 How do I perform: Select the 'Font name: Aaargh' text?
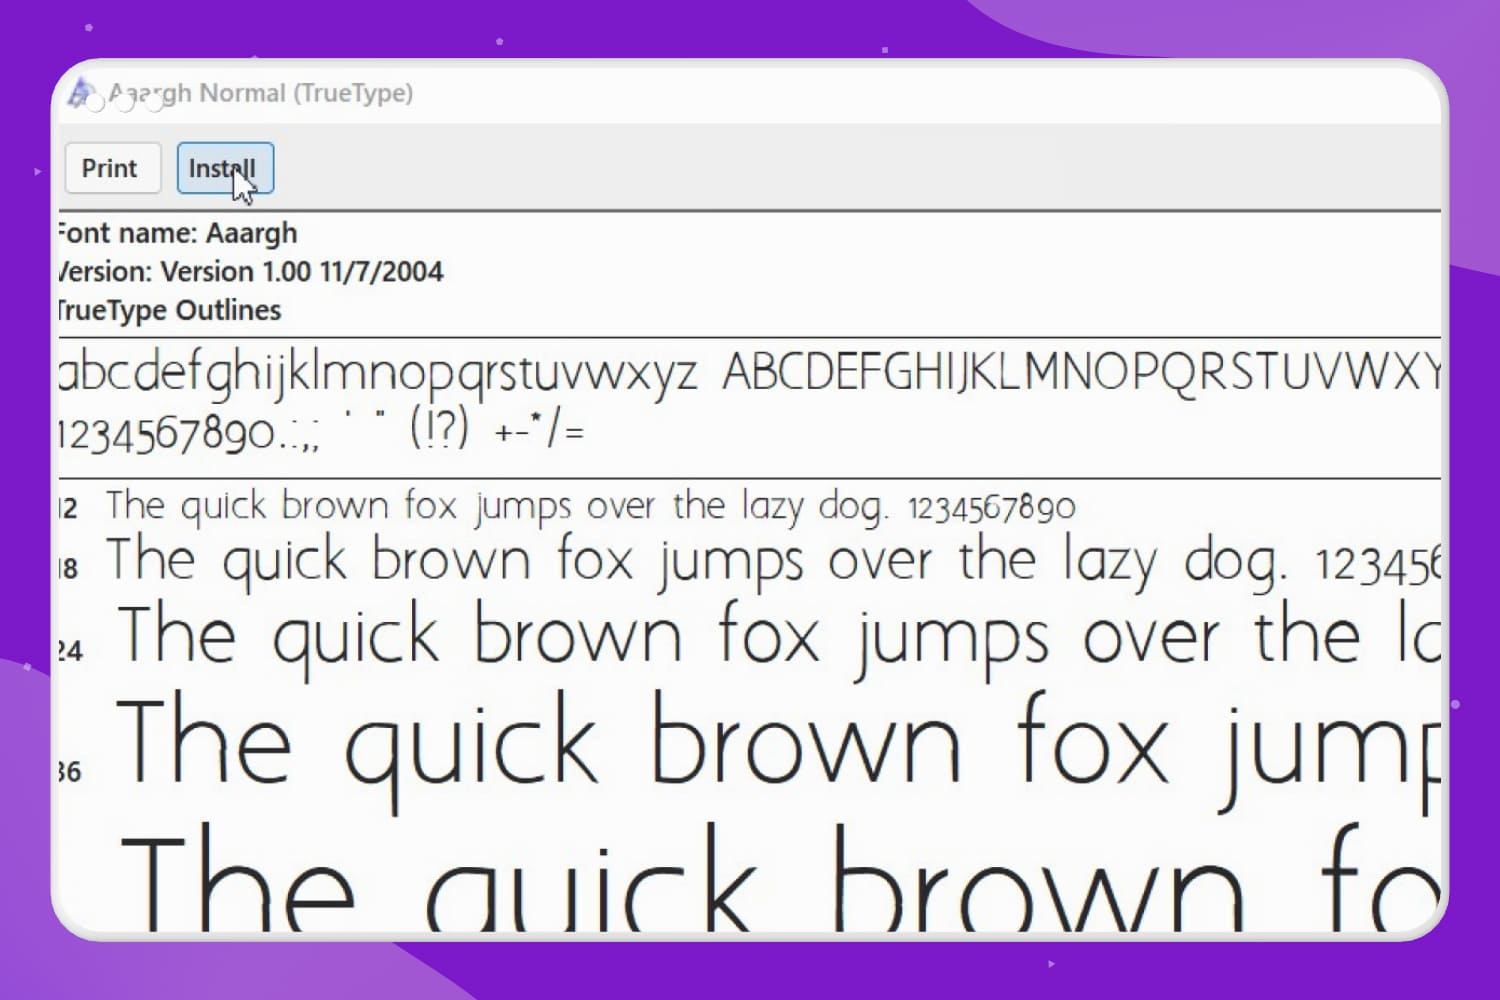pyautogui.click(x=177, y=233)
